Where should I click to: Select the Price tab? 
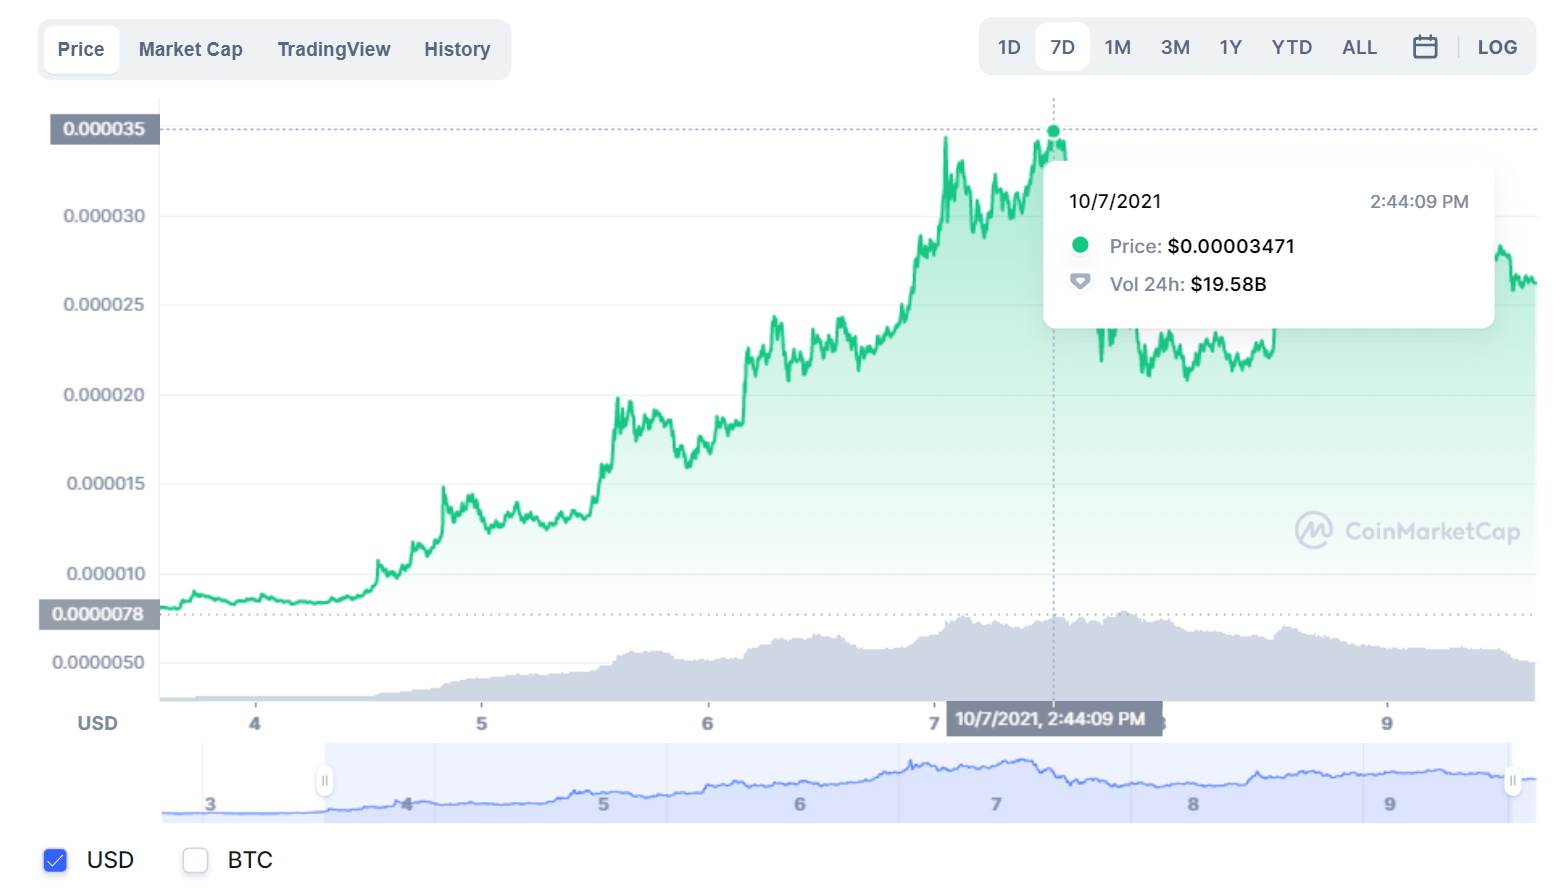pos(80,48)
